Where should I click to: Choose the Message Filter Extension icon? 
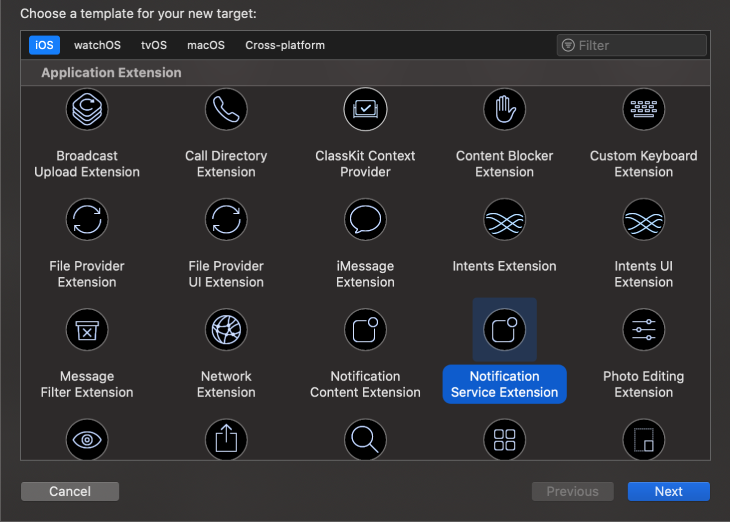pos(87,330)
